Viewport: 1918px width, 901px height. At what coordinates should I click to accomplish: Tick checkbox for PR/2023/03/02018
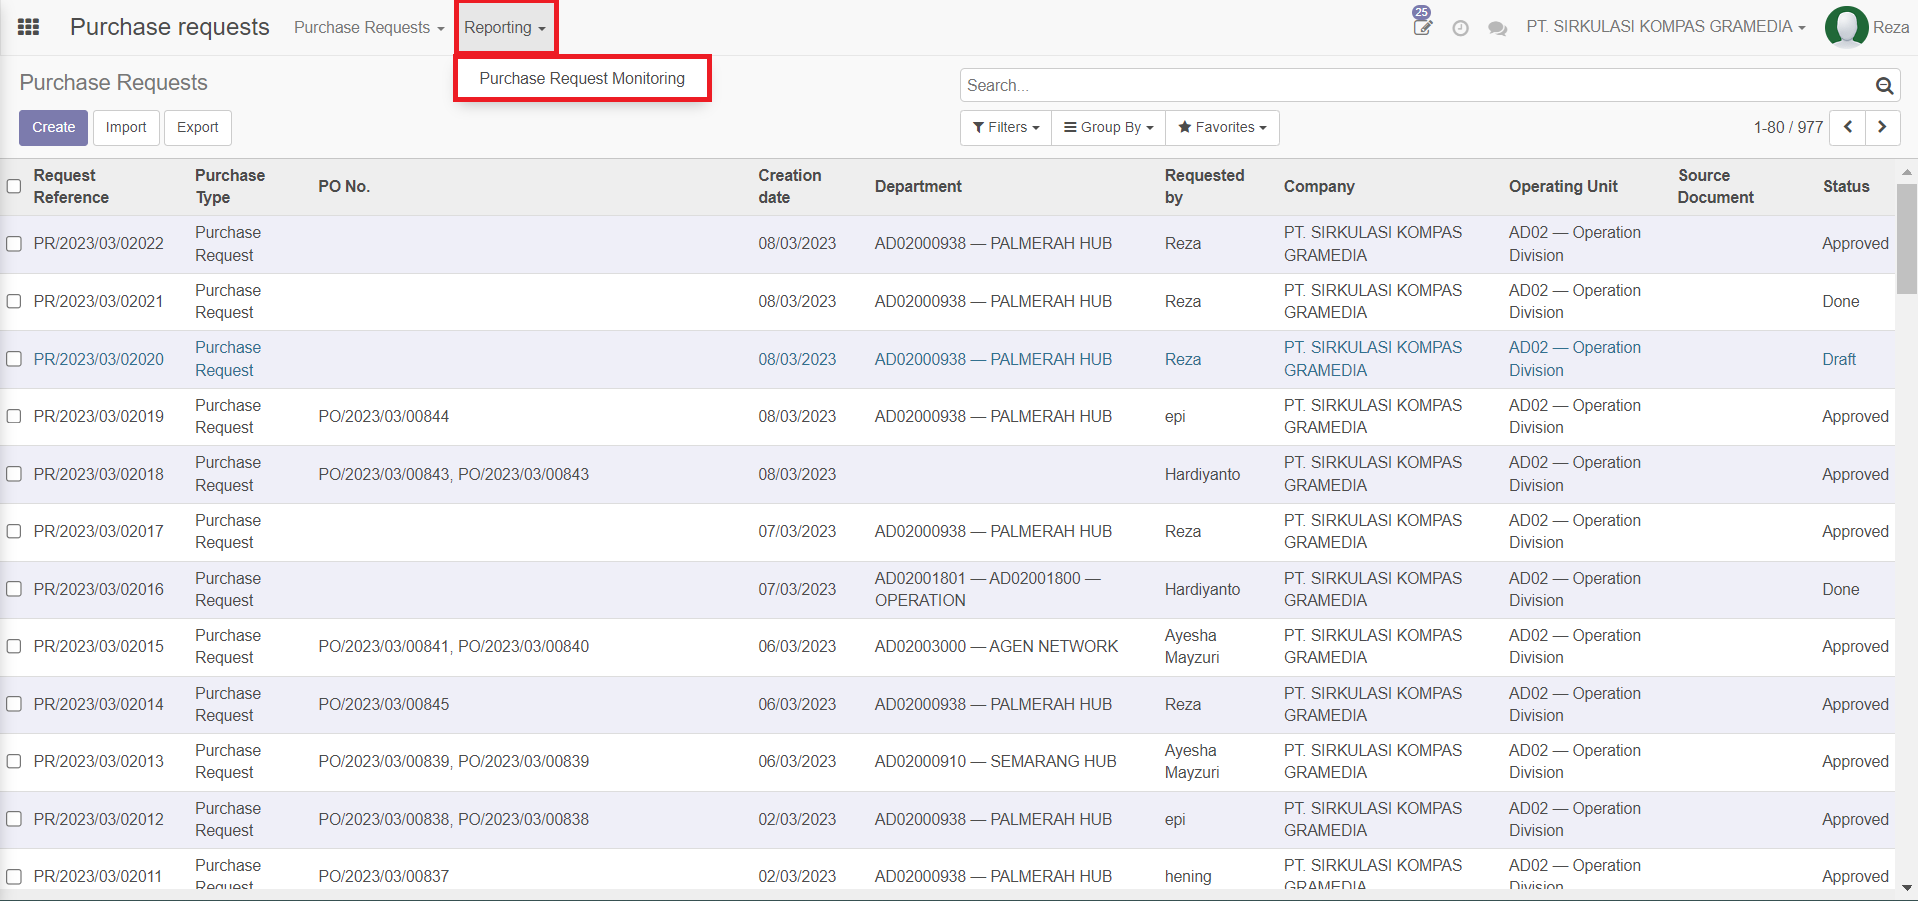14,474
